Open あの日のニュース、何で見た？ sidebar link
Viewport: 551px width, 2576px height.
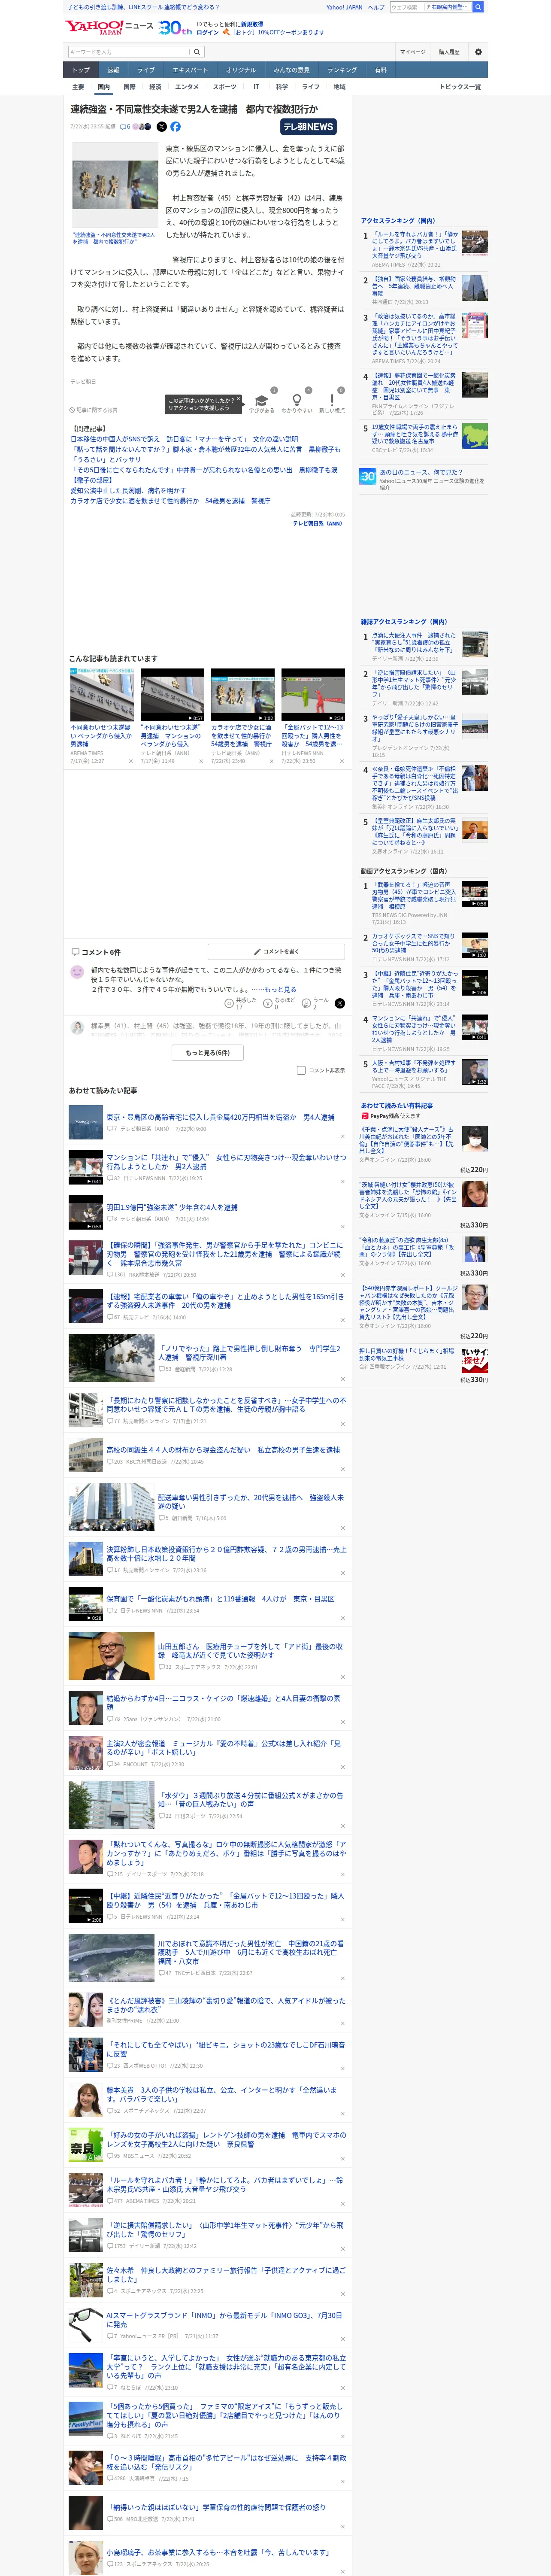point(421,472)
